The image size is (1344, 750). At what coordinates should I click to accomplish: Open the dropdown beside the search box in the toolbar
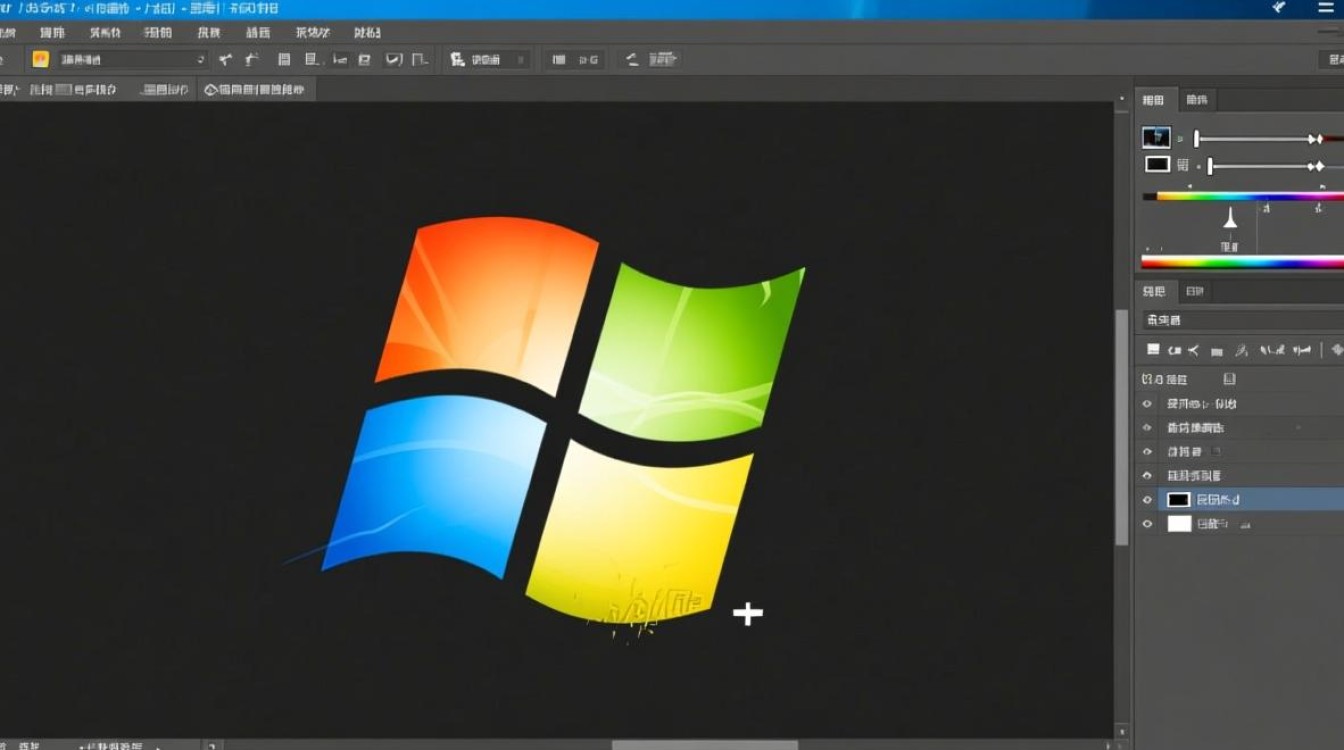522,59
